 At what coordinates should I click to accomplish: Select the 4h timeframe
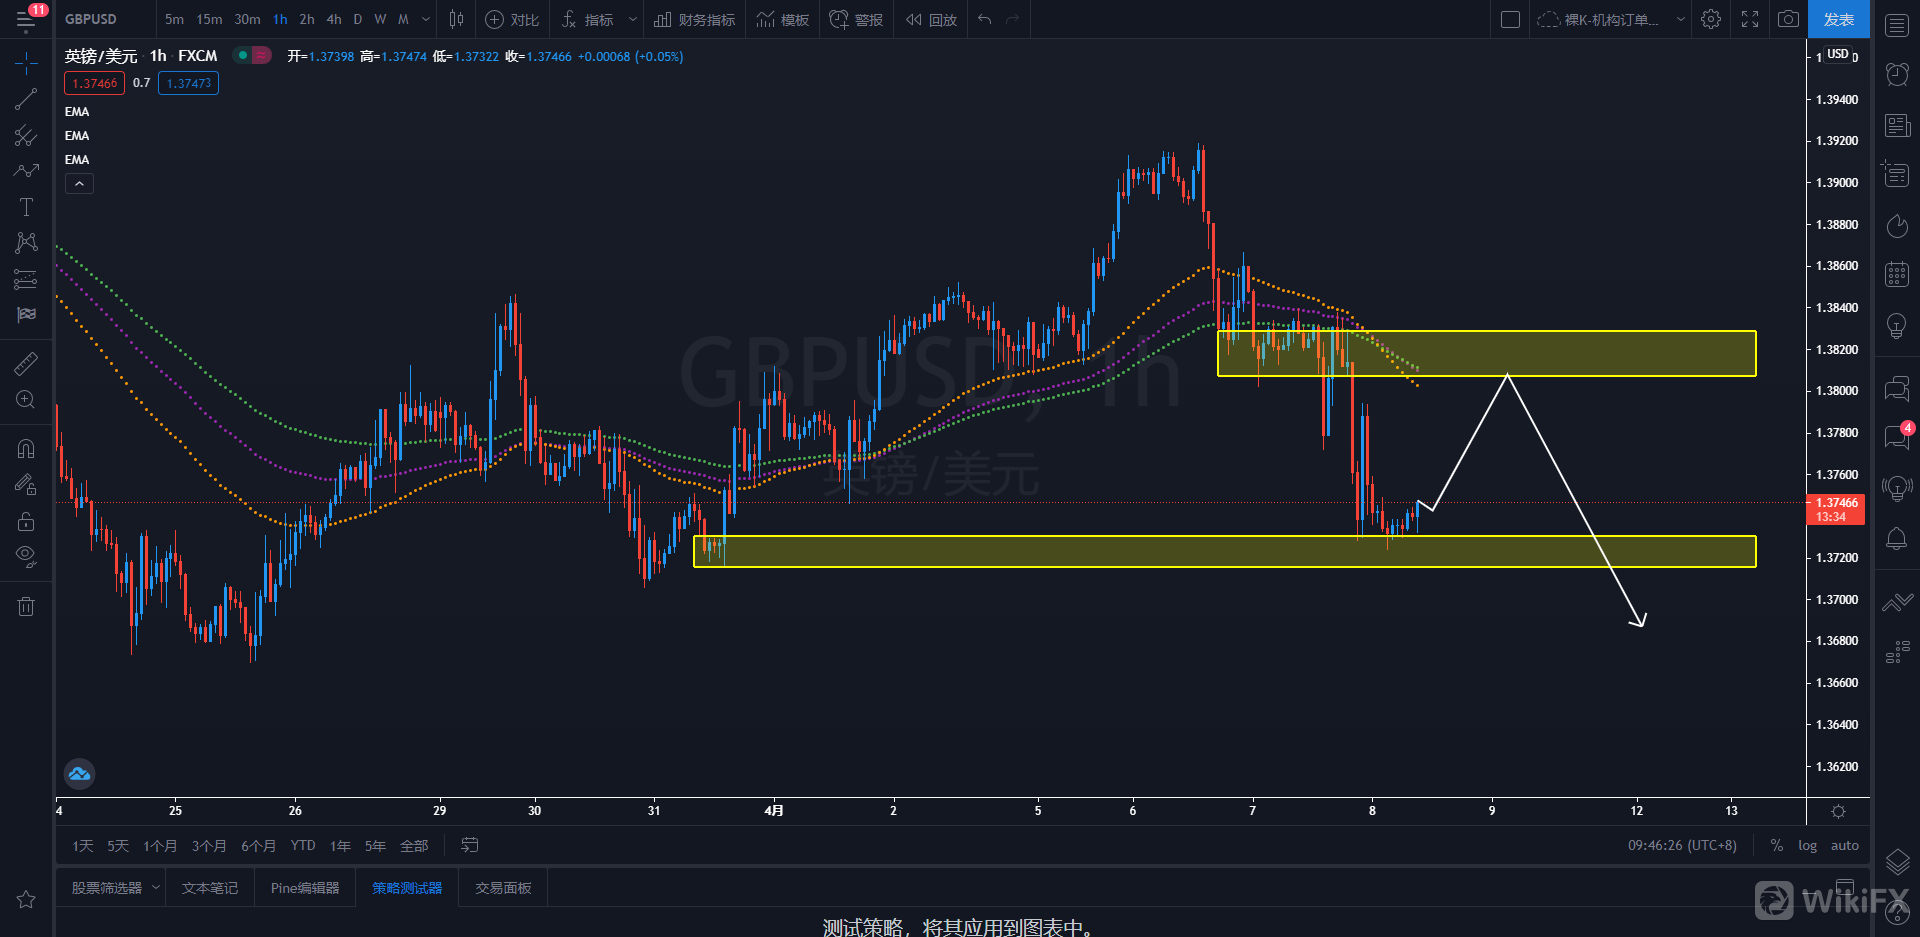point(334,19)
